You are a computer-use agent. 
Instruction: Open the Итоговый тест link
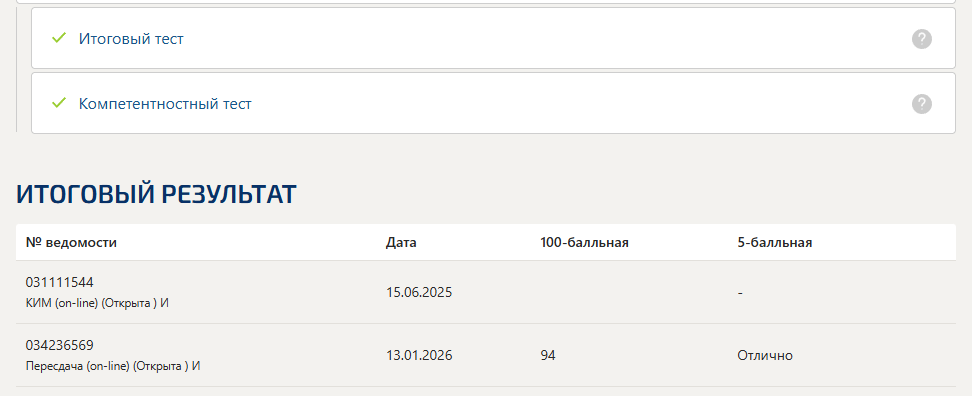(131, 38)
